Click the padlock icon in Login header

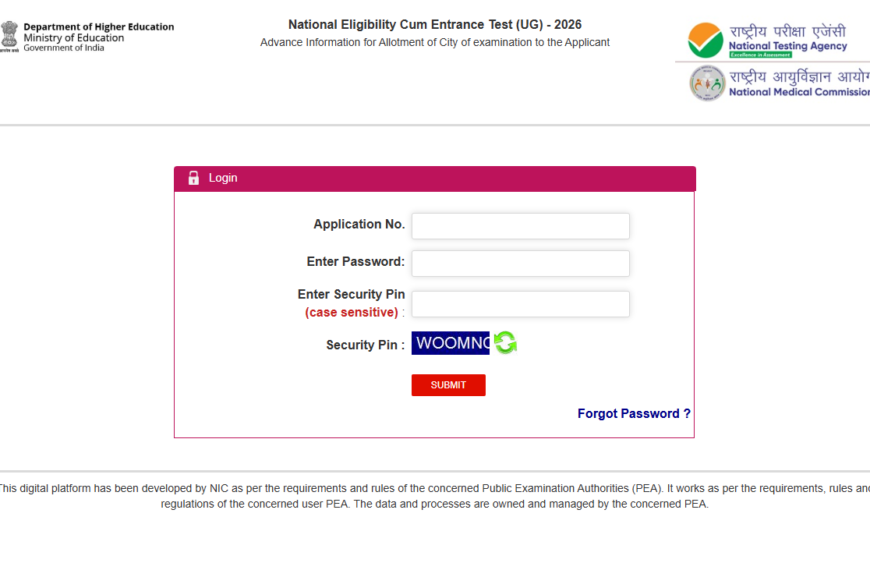(x=194, y=178)
